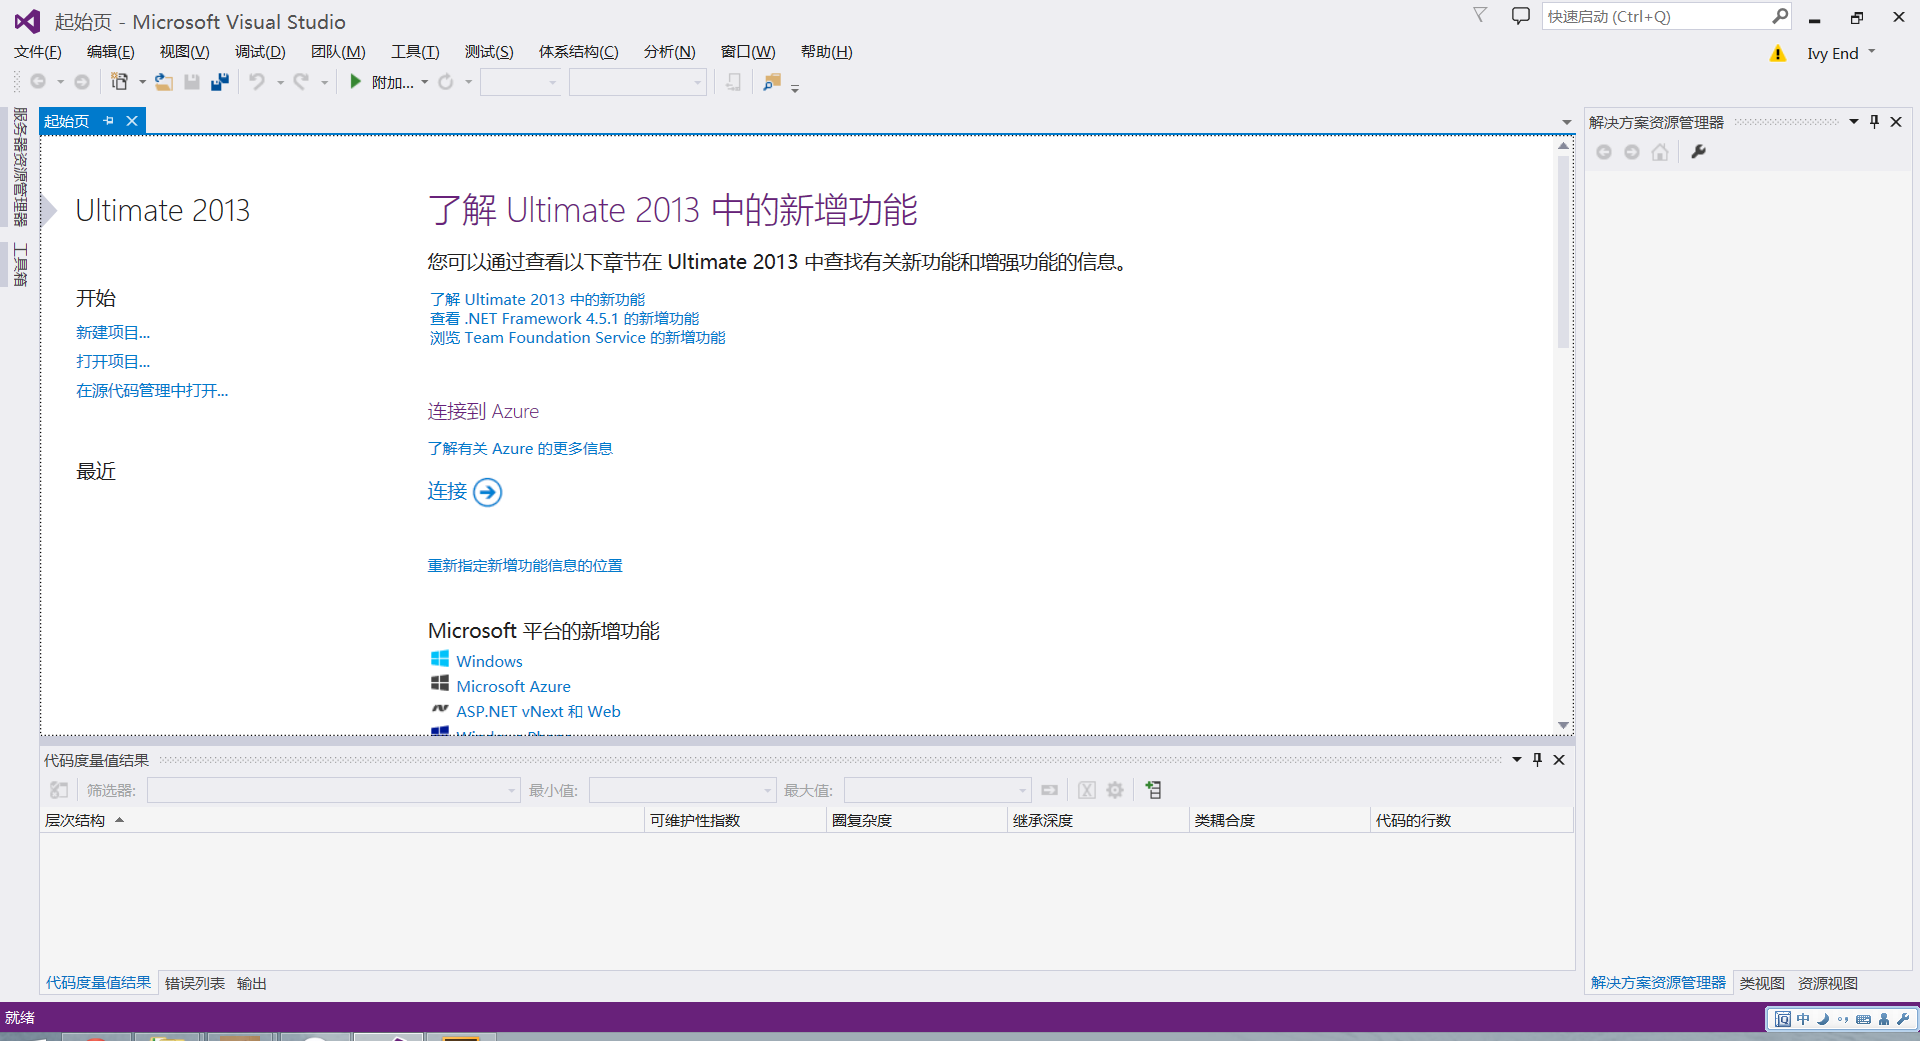
Task: Open the 调试(D) menu
Action: click(x=260, y=52)
